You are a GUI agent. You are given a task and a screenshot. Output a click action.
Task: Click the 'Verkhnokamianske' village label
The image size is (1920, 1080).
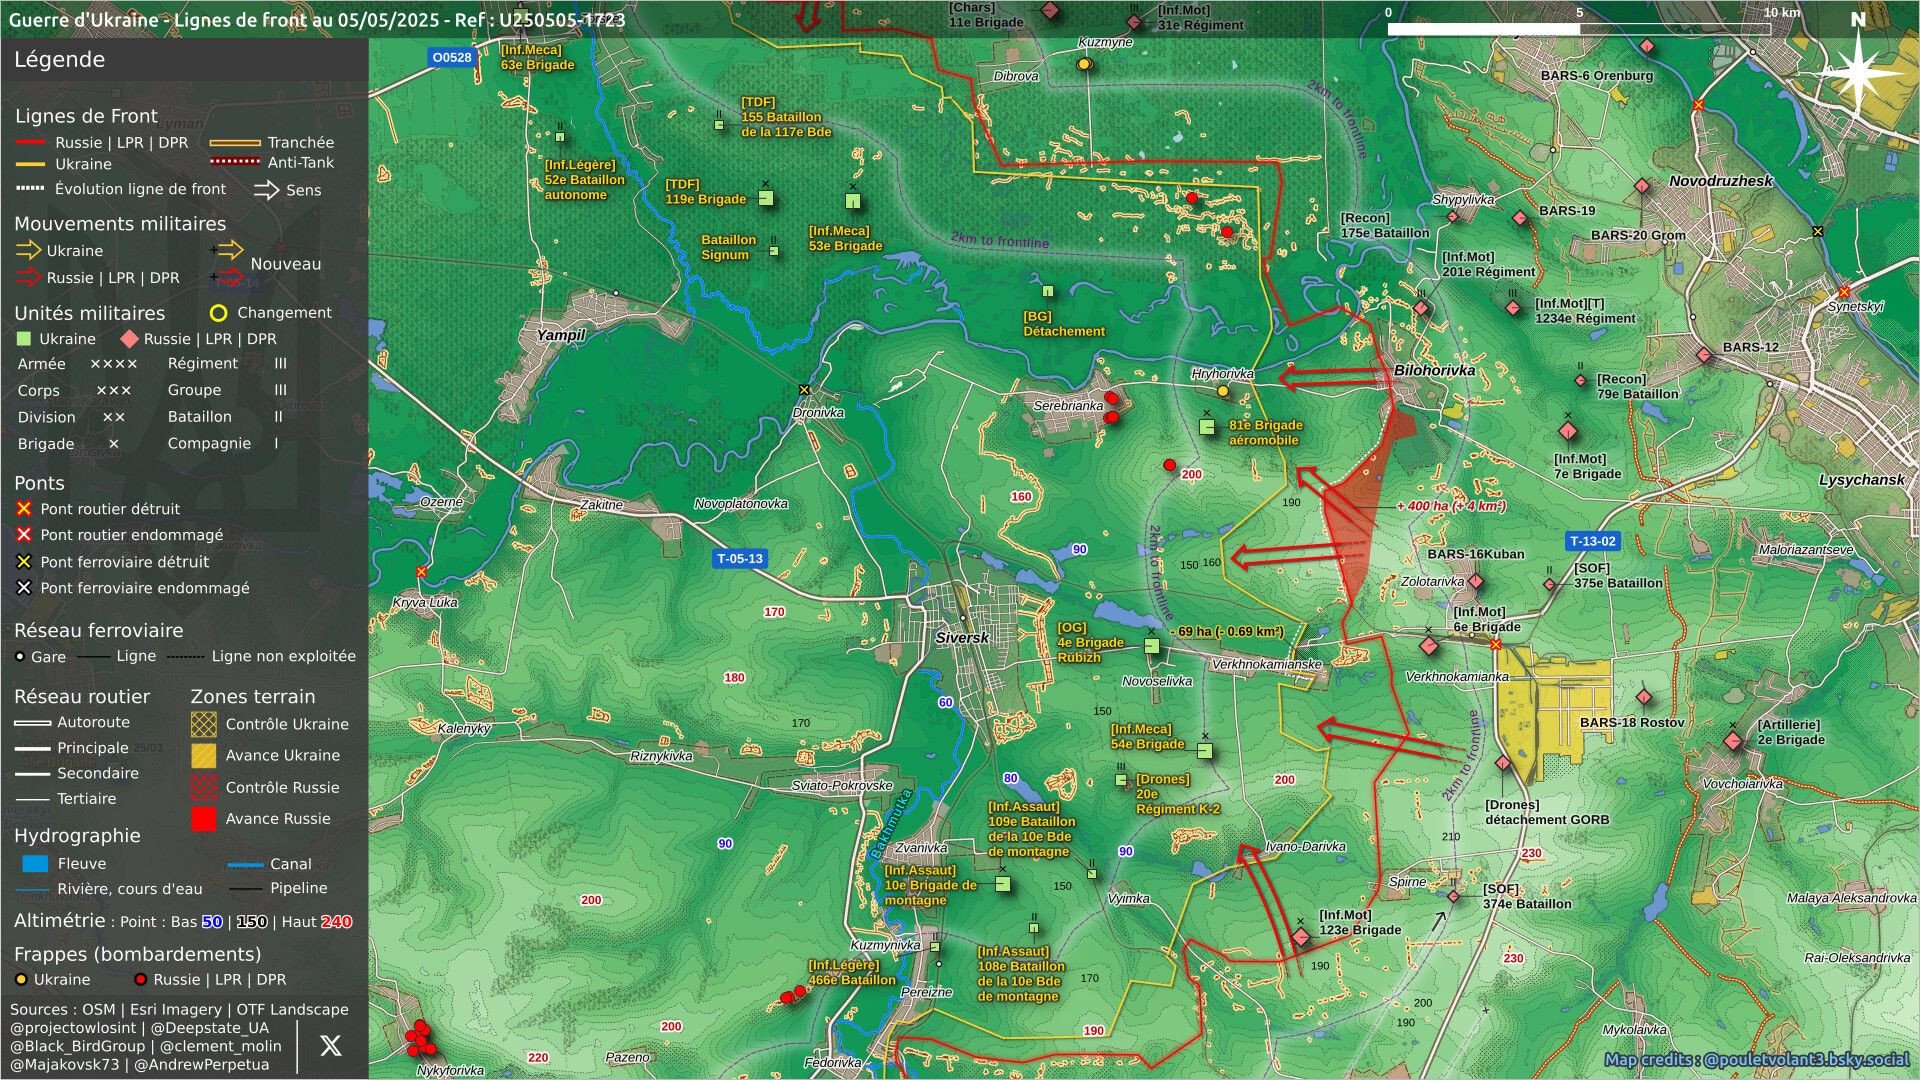click(1266, 665)
